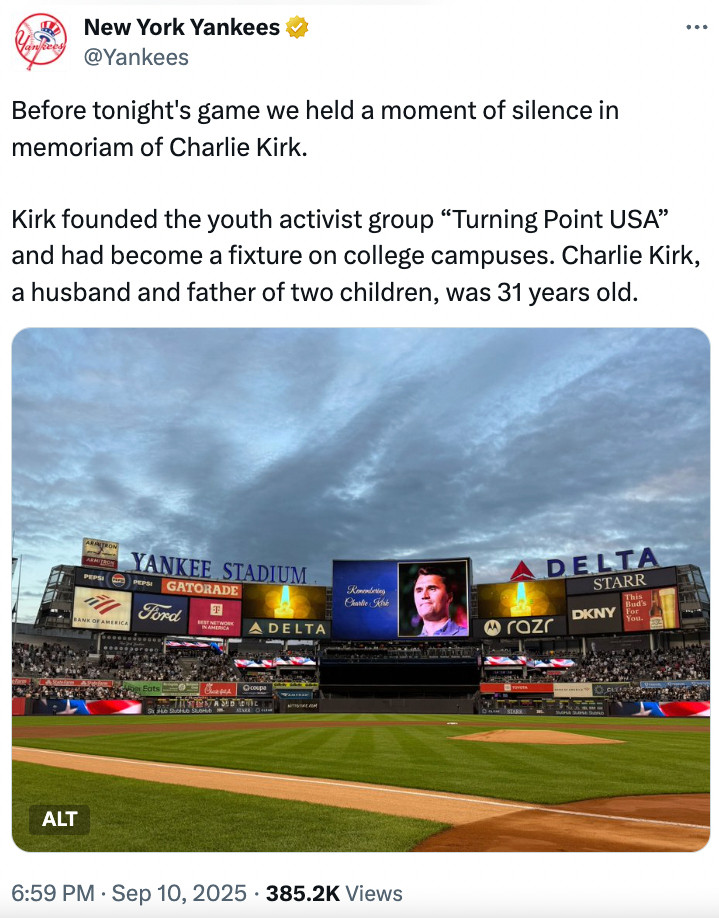Visit the @Yankees handle link
The image size is (719, 918).
coord(136,57)
